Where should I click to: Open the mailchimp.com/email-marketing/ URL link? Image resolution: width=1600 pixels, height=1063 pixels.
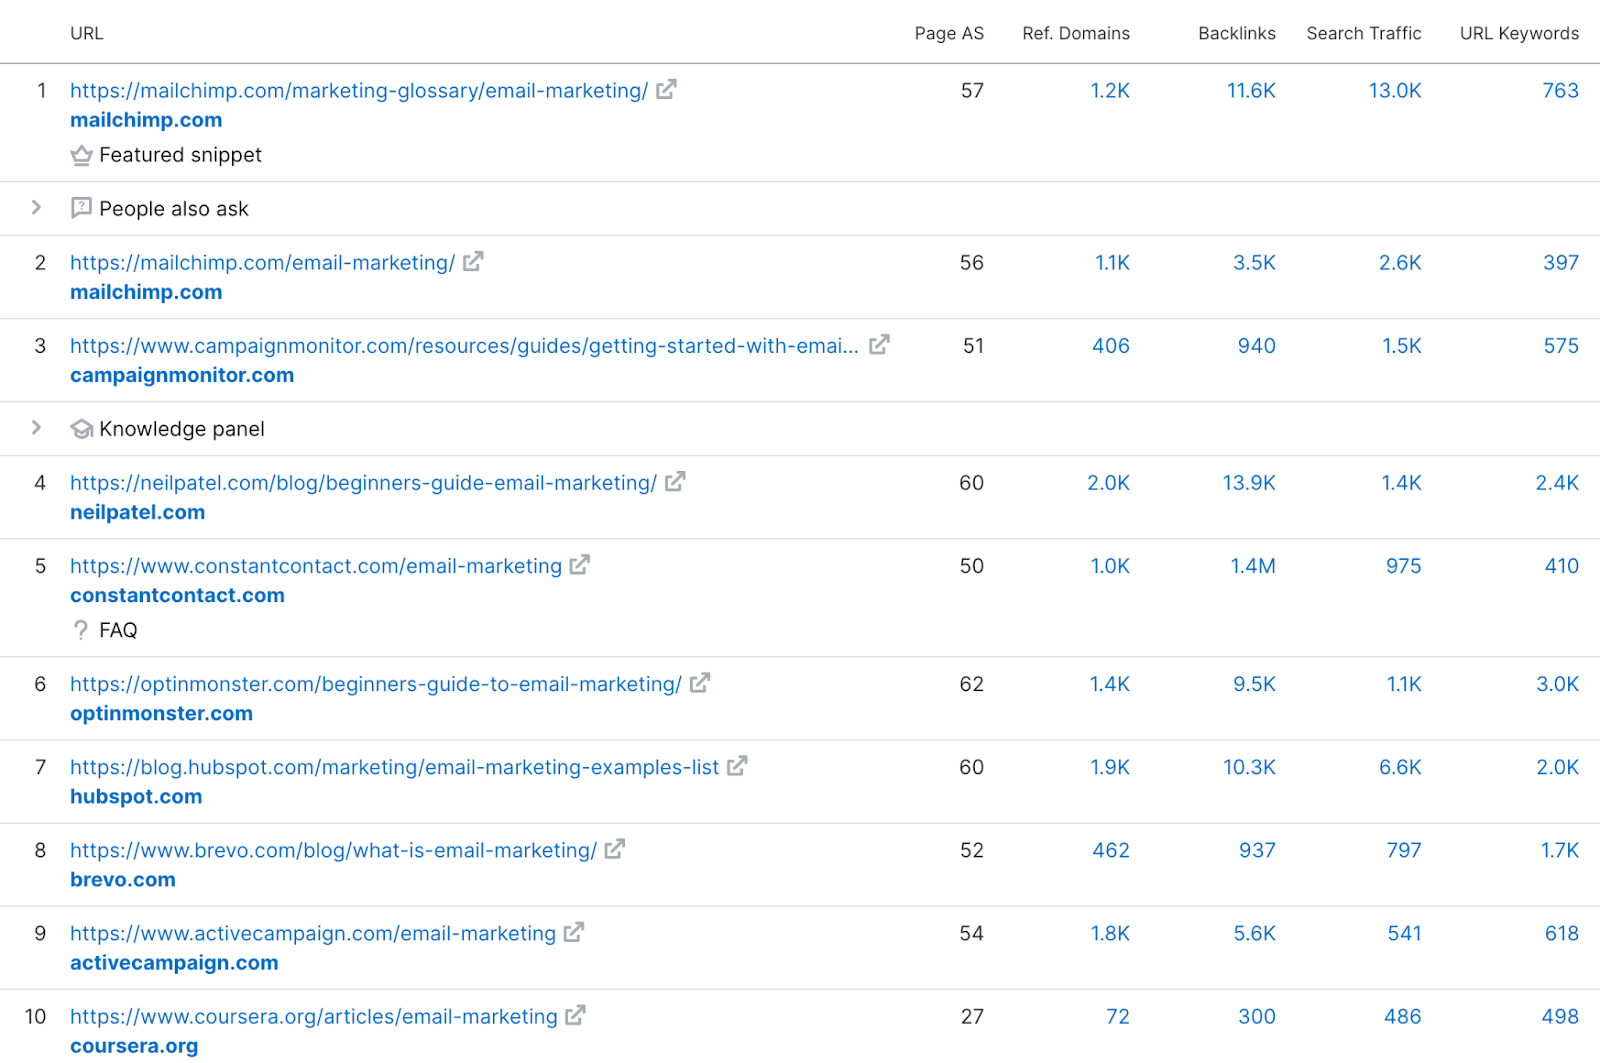[x=262, y=262]
